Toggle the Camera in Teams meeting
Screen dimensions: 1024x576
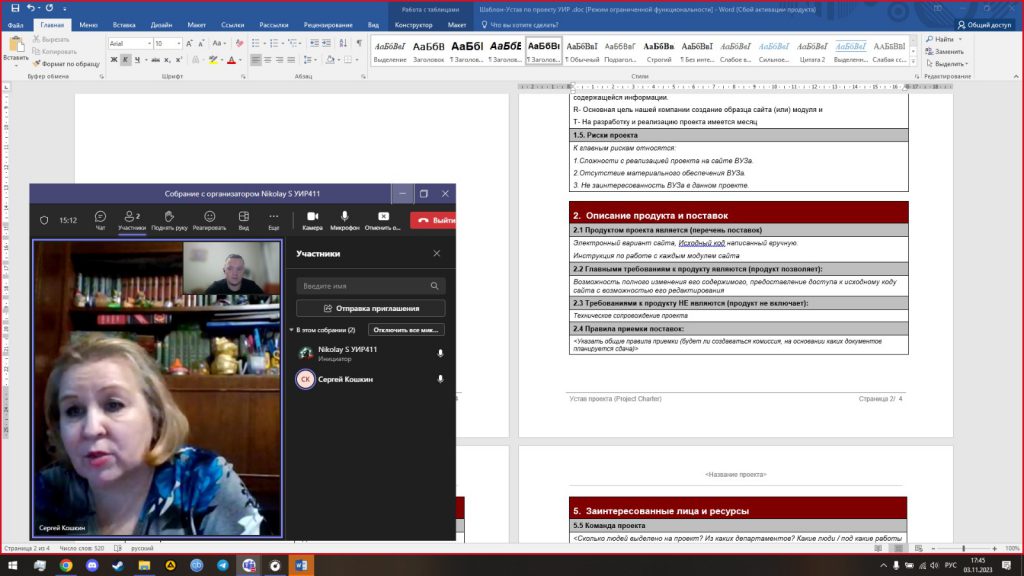coord(312,219)
